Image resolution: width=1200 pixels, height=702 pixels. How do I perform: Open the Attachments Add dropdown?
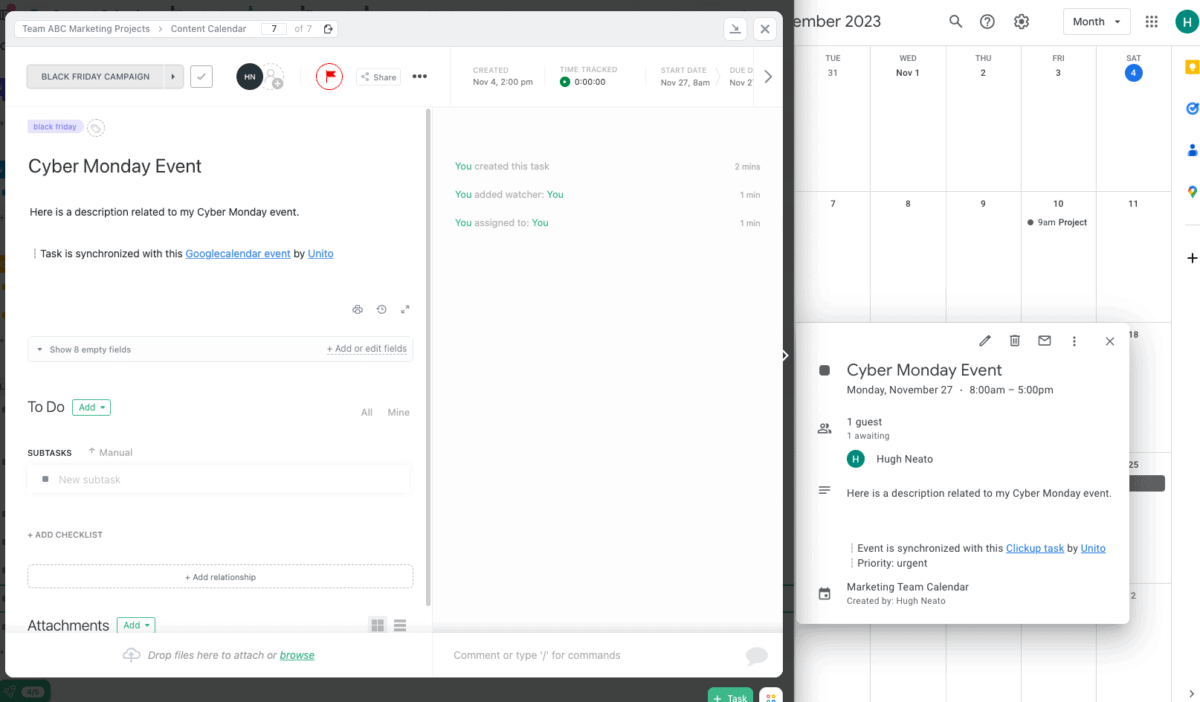click(136, 625)
